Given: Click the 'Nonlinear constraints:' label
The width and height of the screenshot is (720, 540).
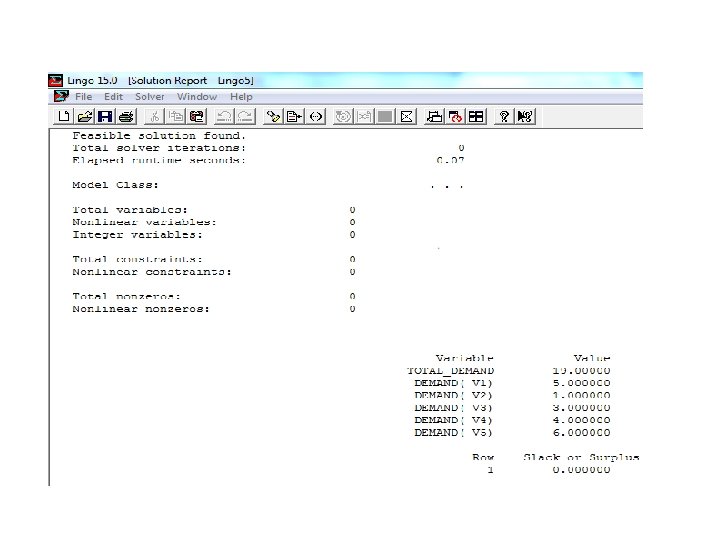Looking at the screenshot, I should [x=152, y=272].
